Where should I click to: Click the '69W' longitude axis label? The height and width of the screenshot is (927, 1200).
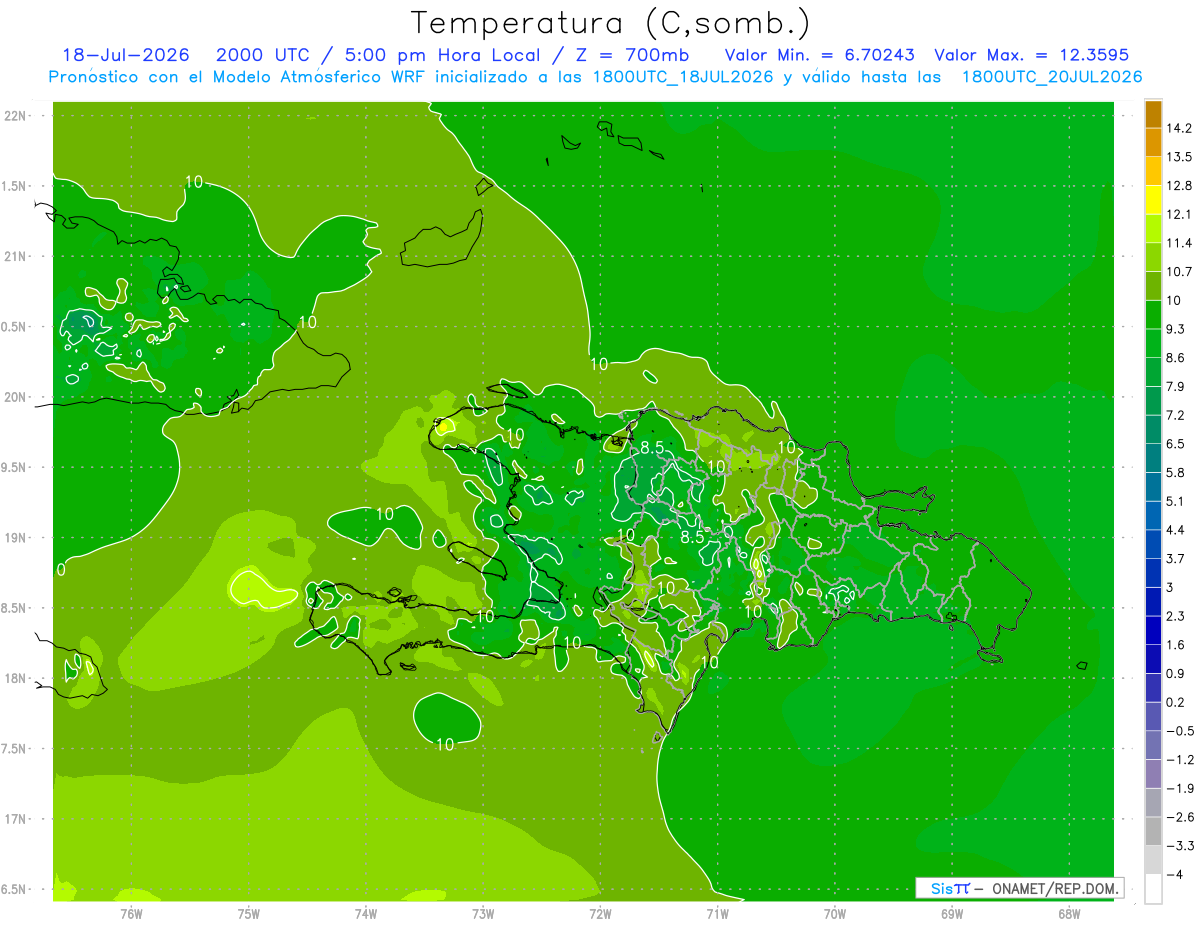coord(952,913)
